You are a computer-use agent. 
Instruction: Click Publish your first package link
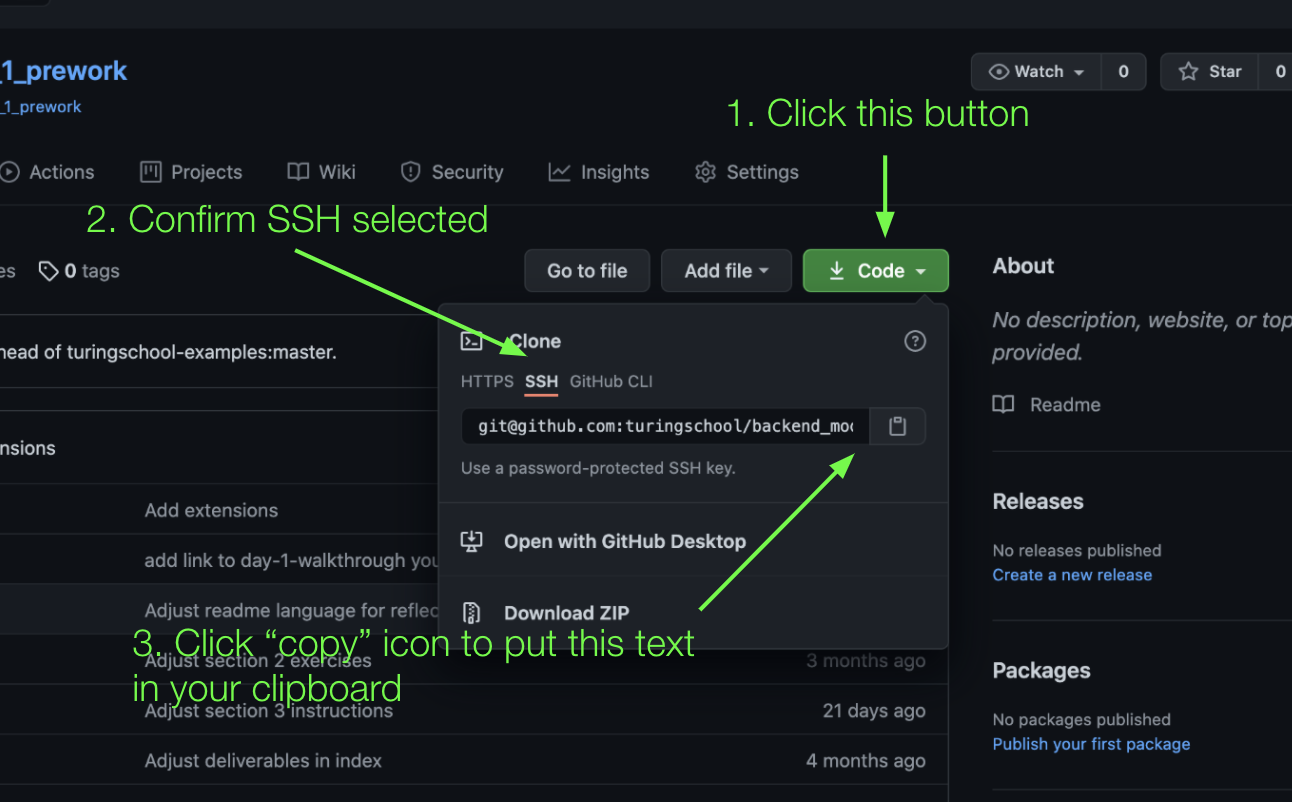1091,744
